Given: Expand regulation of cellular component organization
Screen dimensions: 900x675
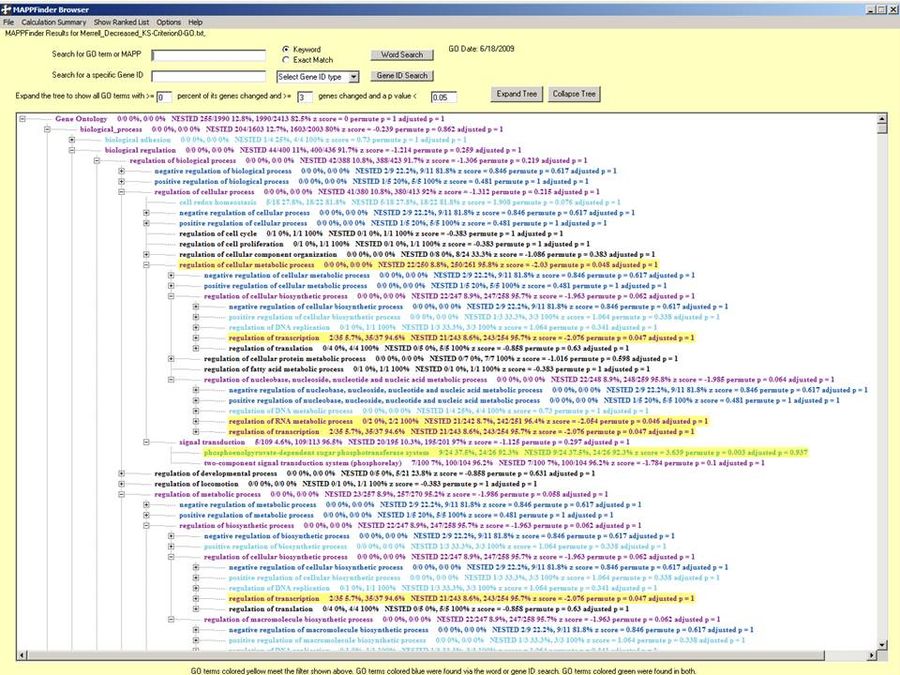Looking at the screenshot, I should [x=146, y=254].
